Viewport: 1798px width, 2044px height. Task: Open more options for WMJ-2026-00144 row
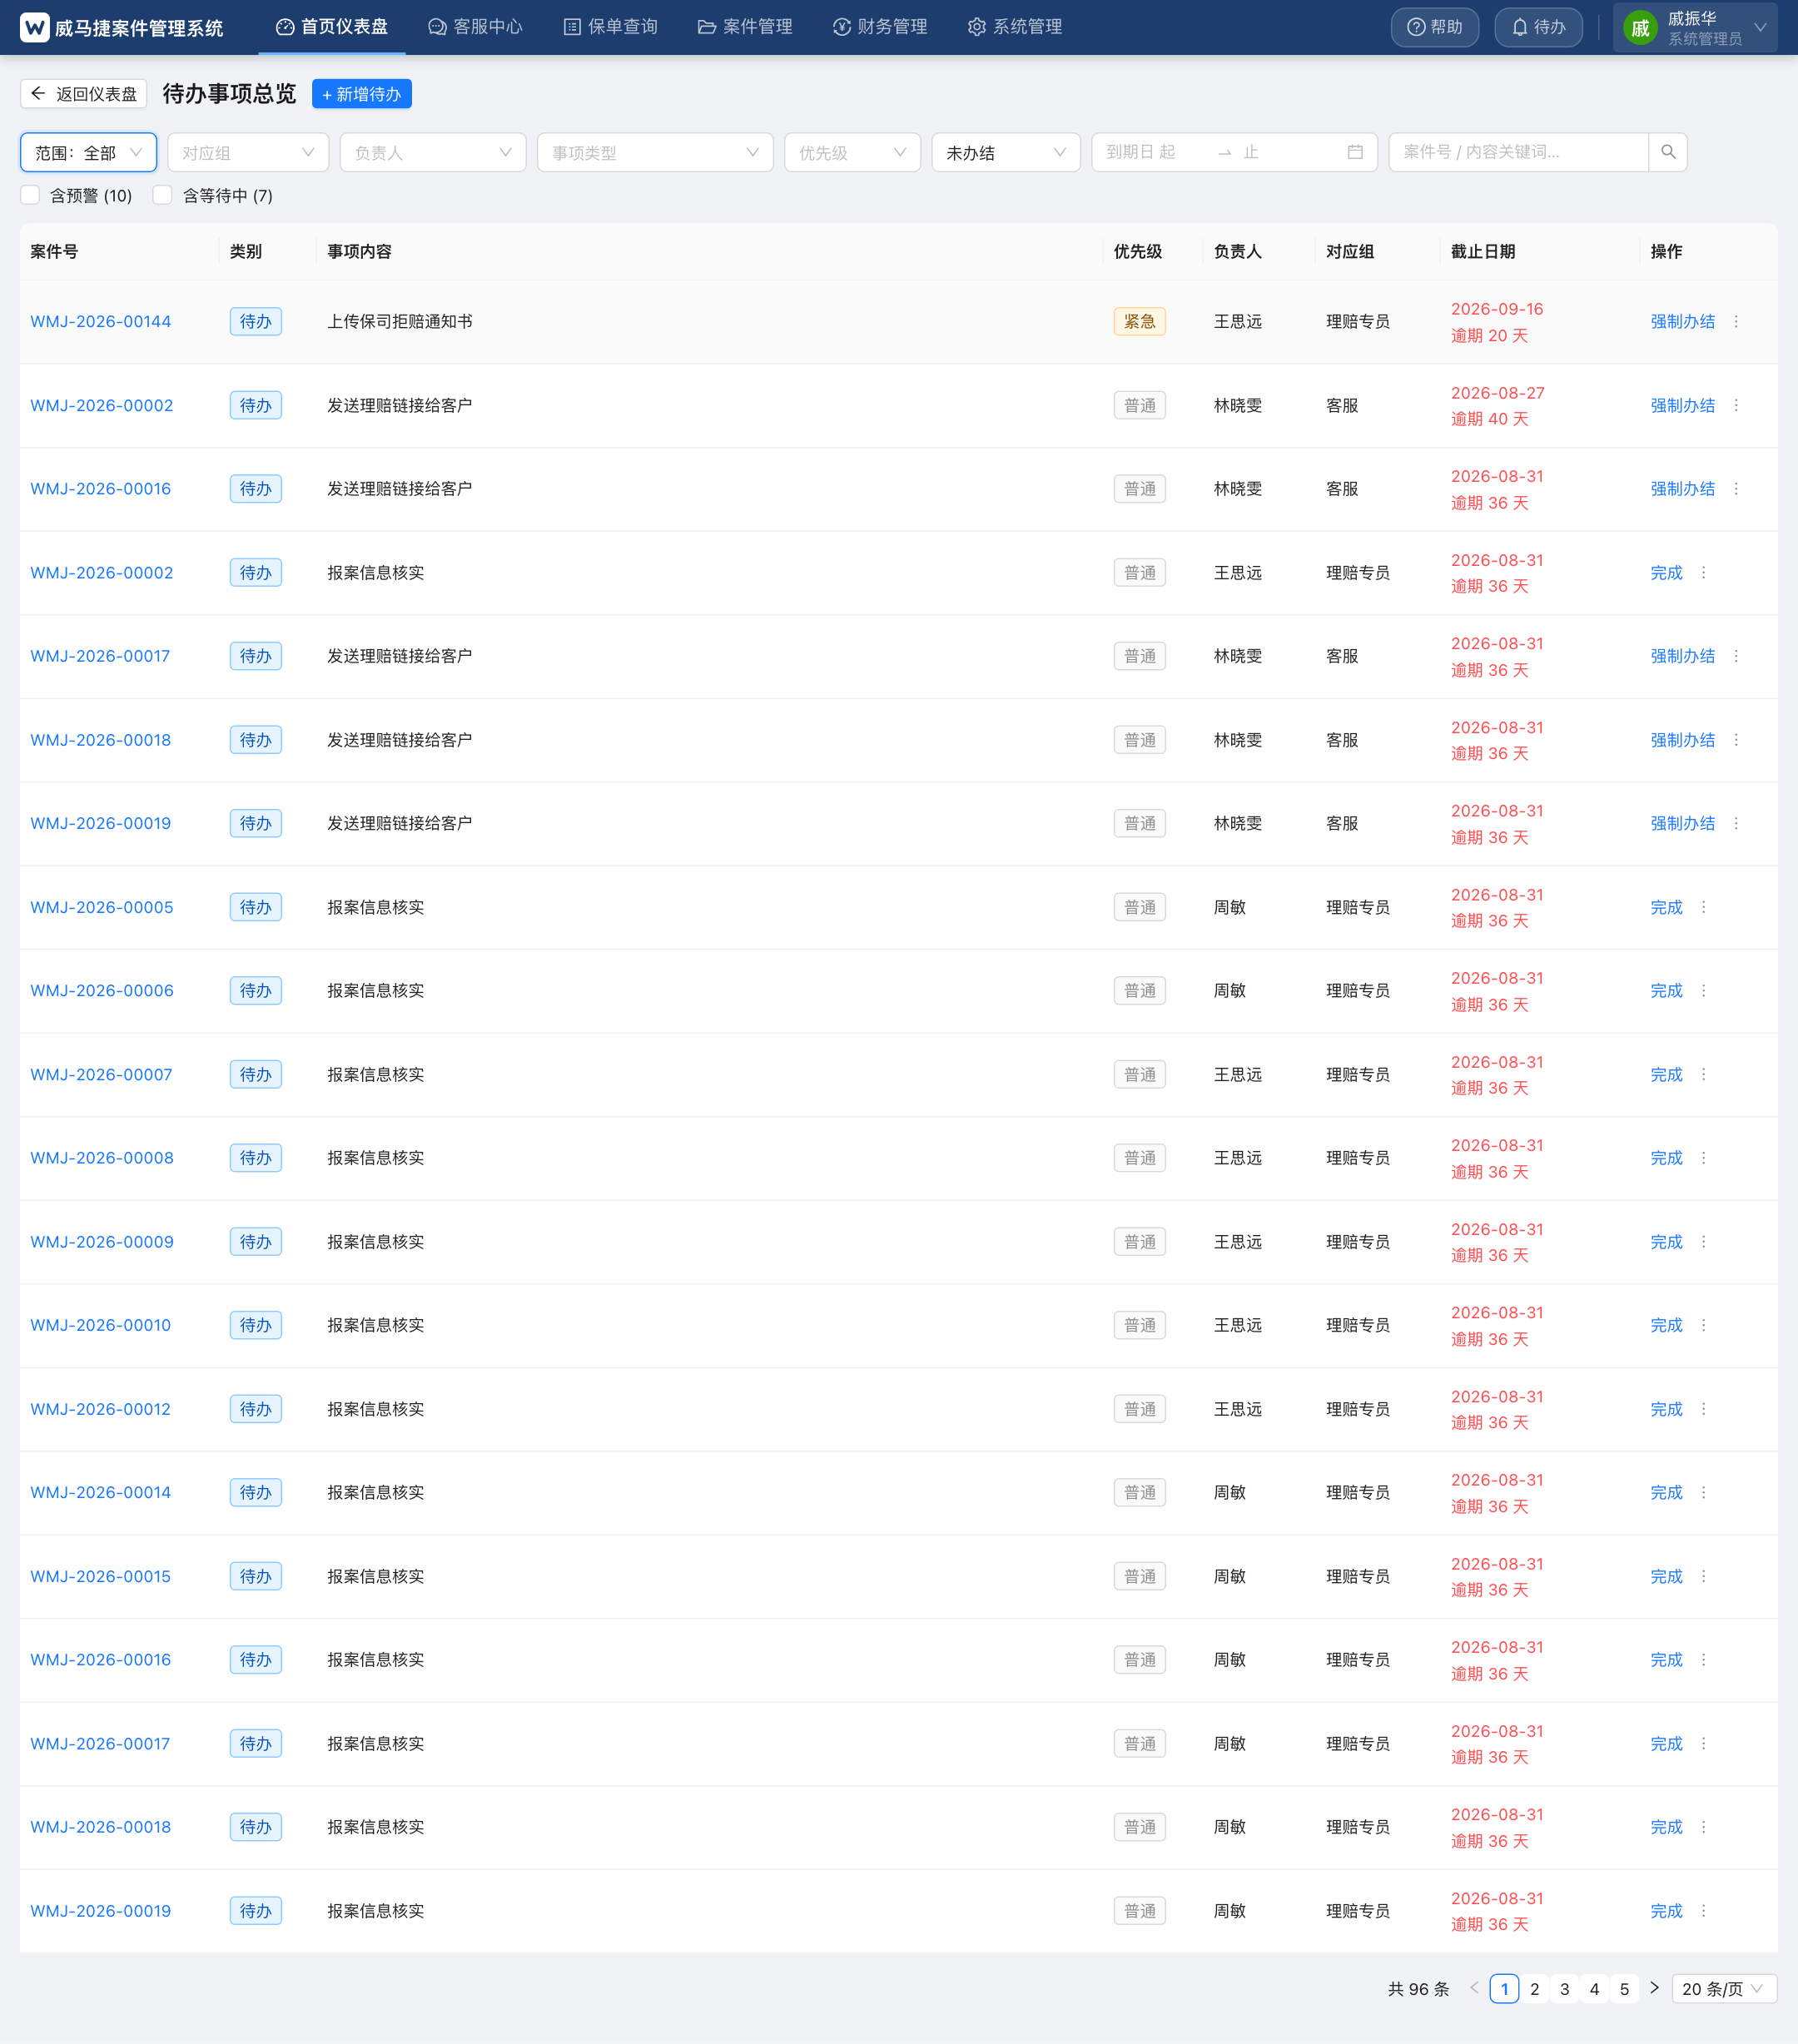(1736, 322)
